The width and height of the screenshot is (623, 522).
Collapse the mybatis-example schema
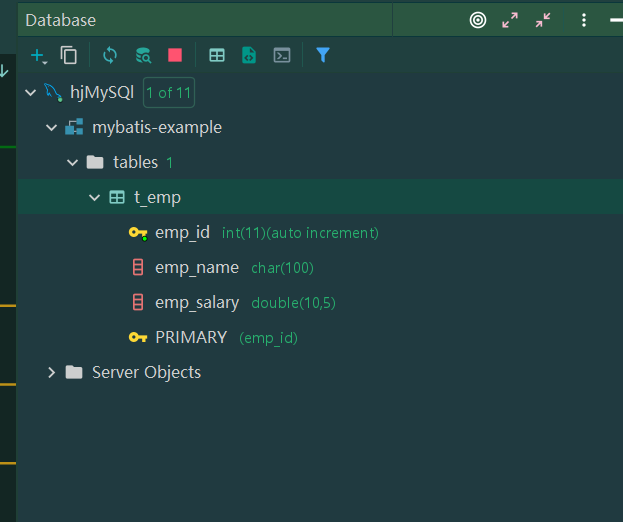(52, 128)
